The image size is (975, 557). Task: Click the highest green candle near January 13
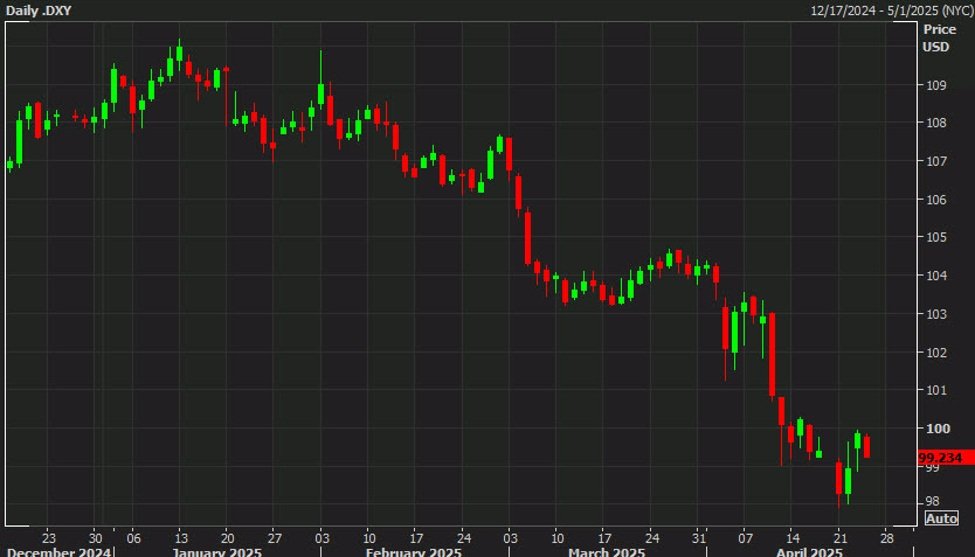[179, 55]
